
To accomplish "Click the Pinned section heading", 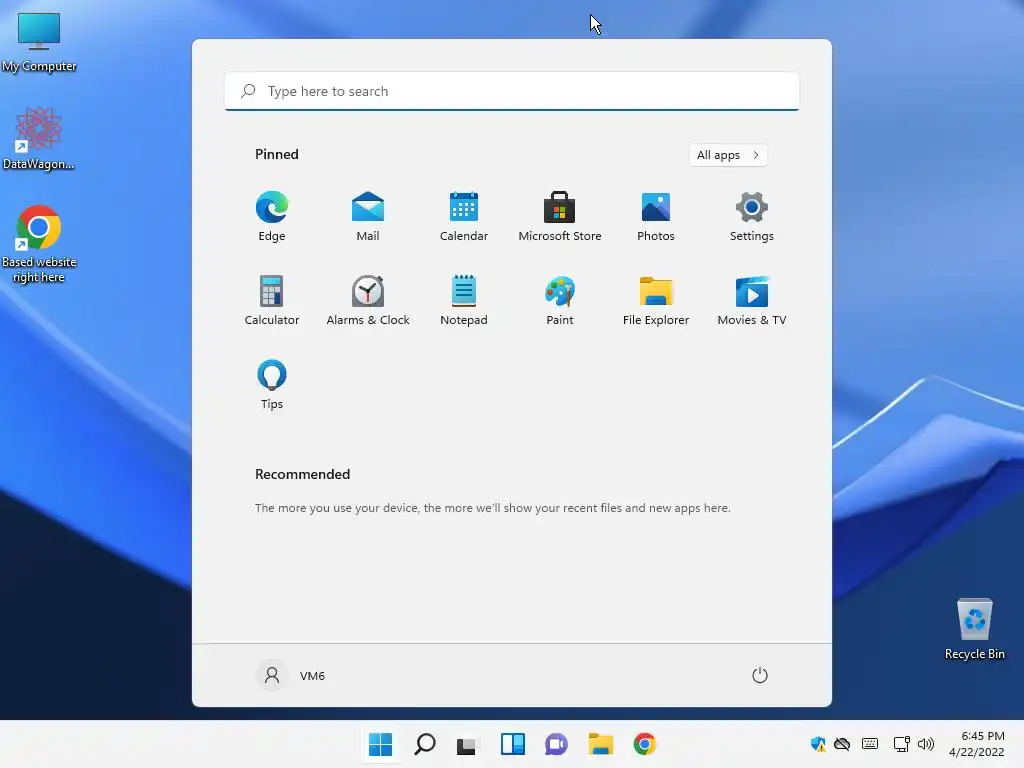I will point(277,154).
